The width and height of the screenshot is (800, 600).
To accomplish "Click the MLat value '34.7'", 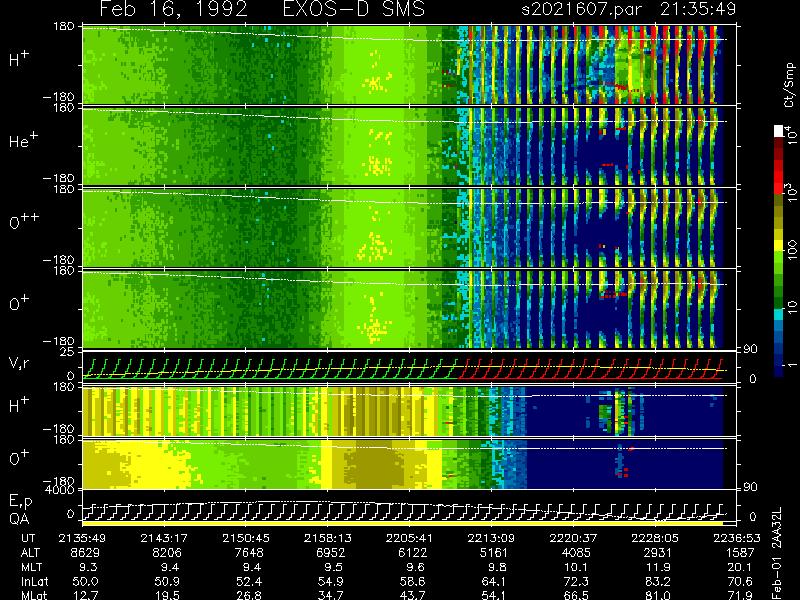I will point(331,595).
